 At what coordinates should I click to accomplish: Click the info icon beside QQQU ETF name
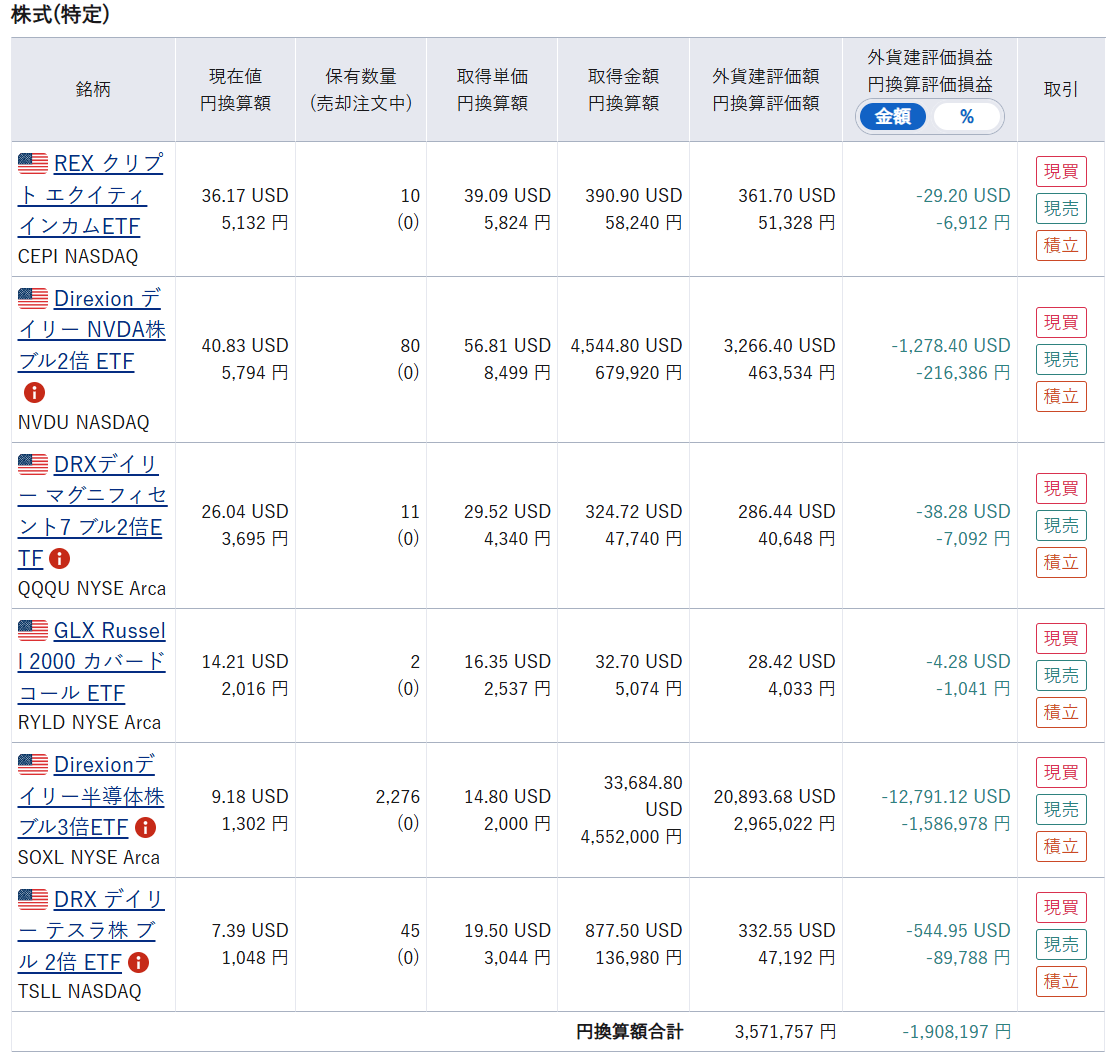coord(59,559)
